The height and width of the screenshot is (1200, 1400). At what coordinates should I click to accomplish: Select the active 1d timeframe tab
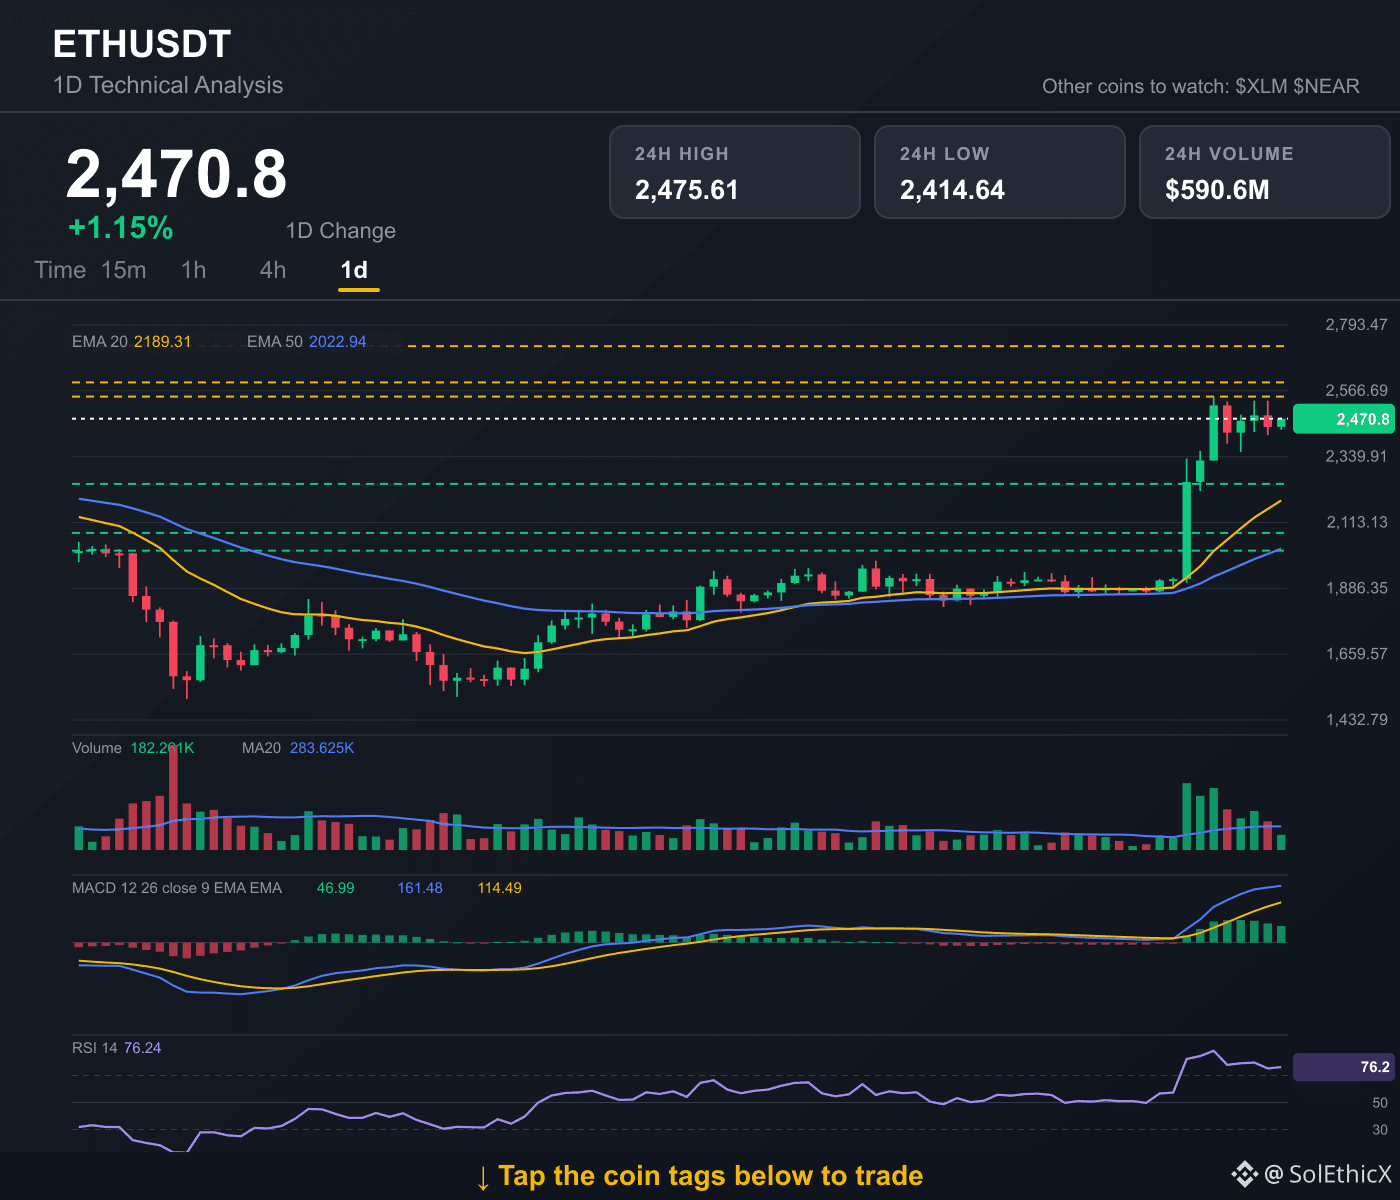pyautogui.click(x=355, y=270)
